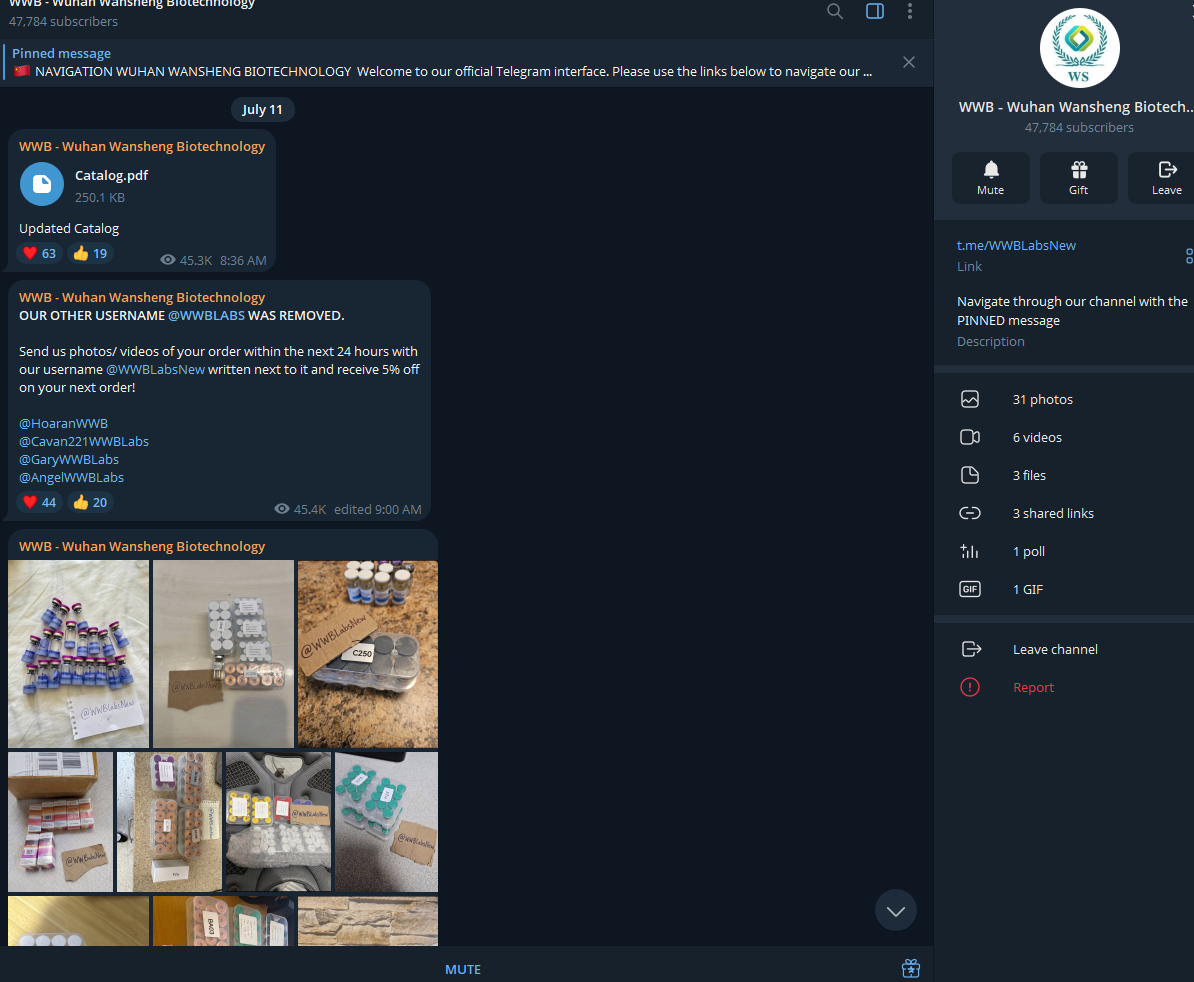The height and width of the screenshot is (982, 1194).
Task: Open the @WWBLabsNew mention in message
Action: coord(155,369)
